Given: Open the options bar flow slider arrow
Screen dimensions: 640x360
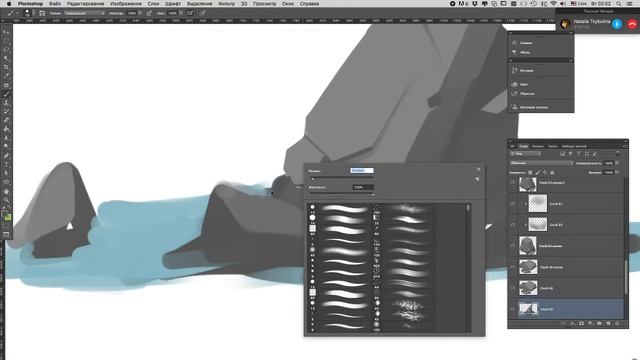Looking at the screenshot, I should (x=181, y=13).
